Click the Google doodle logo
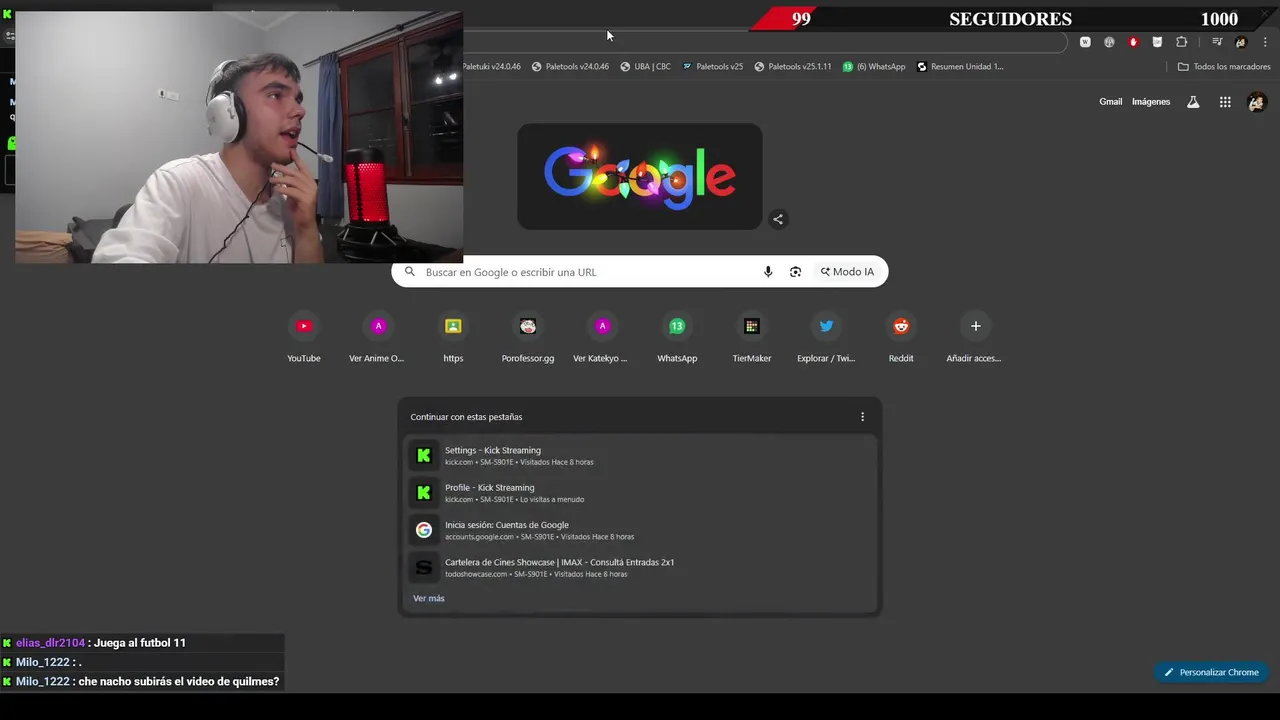The image size is (1280, 720). [x=640, y=177]
